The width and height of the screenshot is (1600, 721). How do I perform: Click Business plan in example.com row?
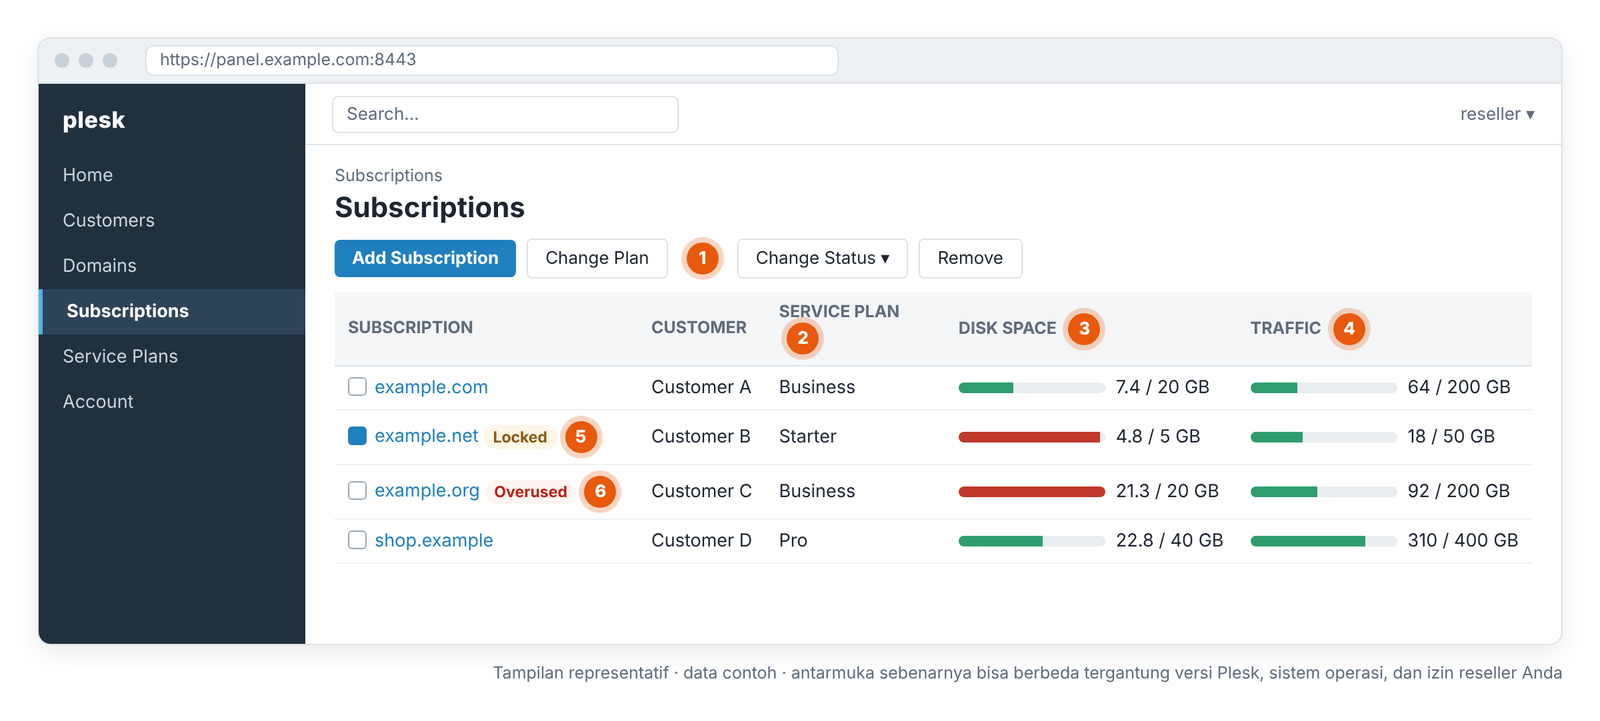coord(817,387)
